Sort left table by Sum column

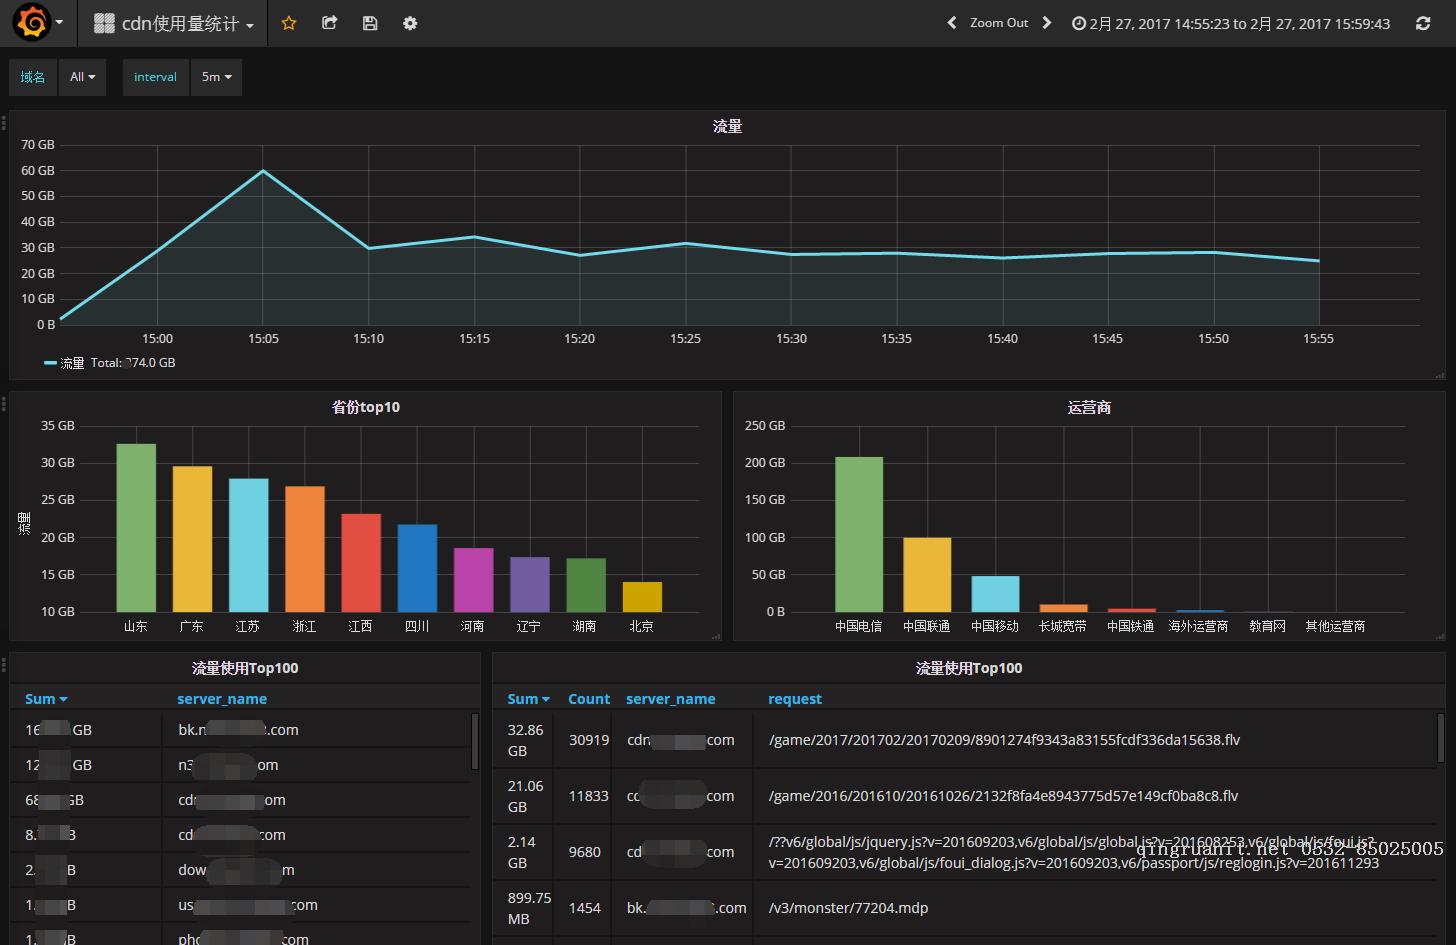coord(46,699)
